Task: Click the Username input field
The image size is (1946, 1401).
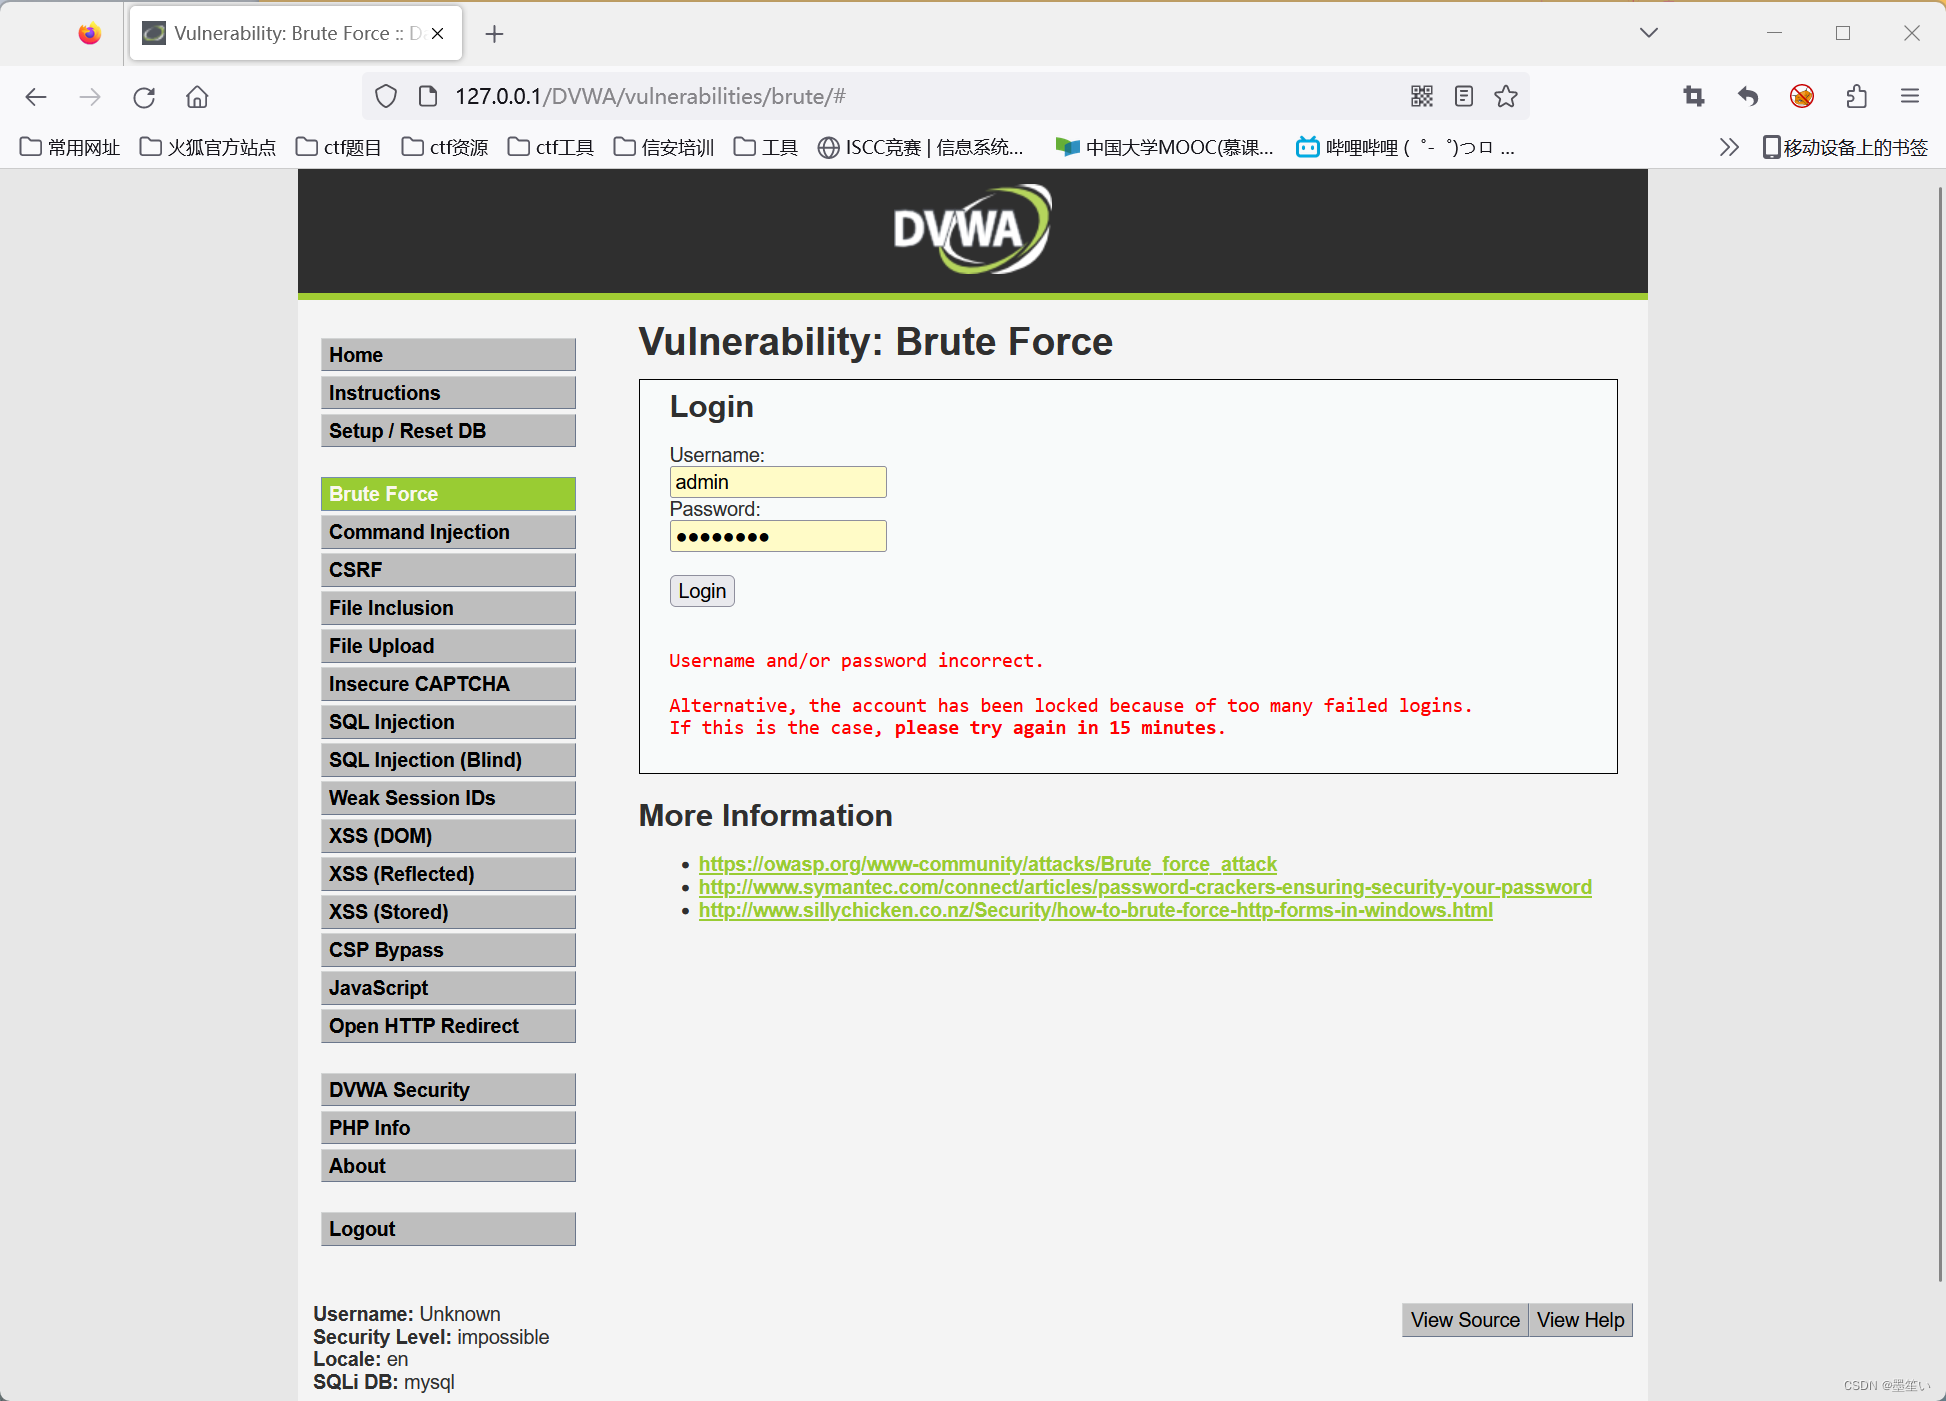Action: 780,481
